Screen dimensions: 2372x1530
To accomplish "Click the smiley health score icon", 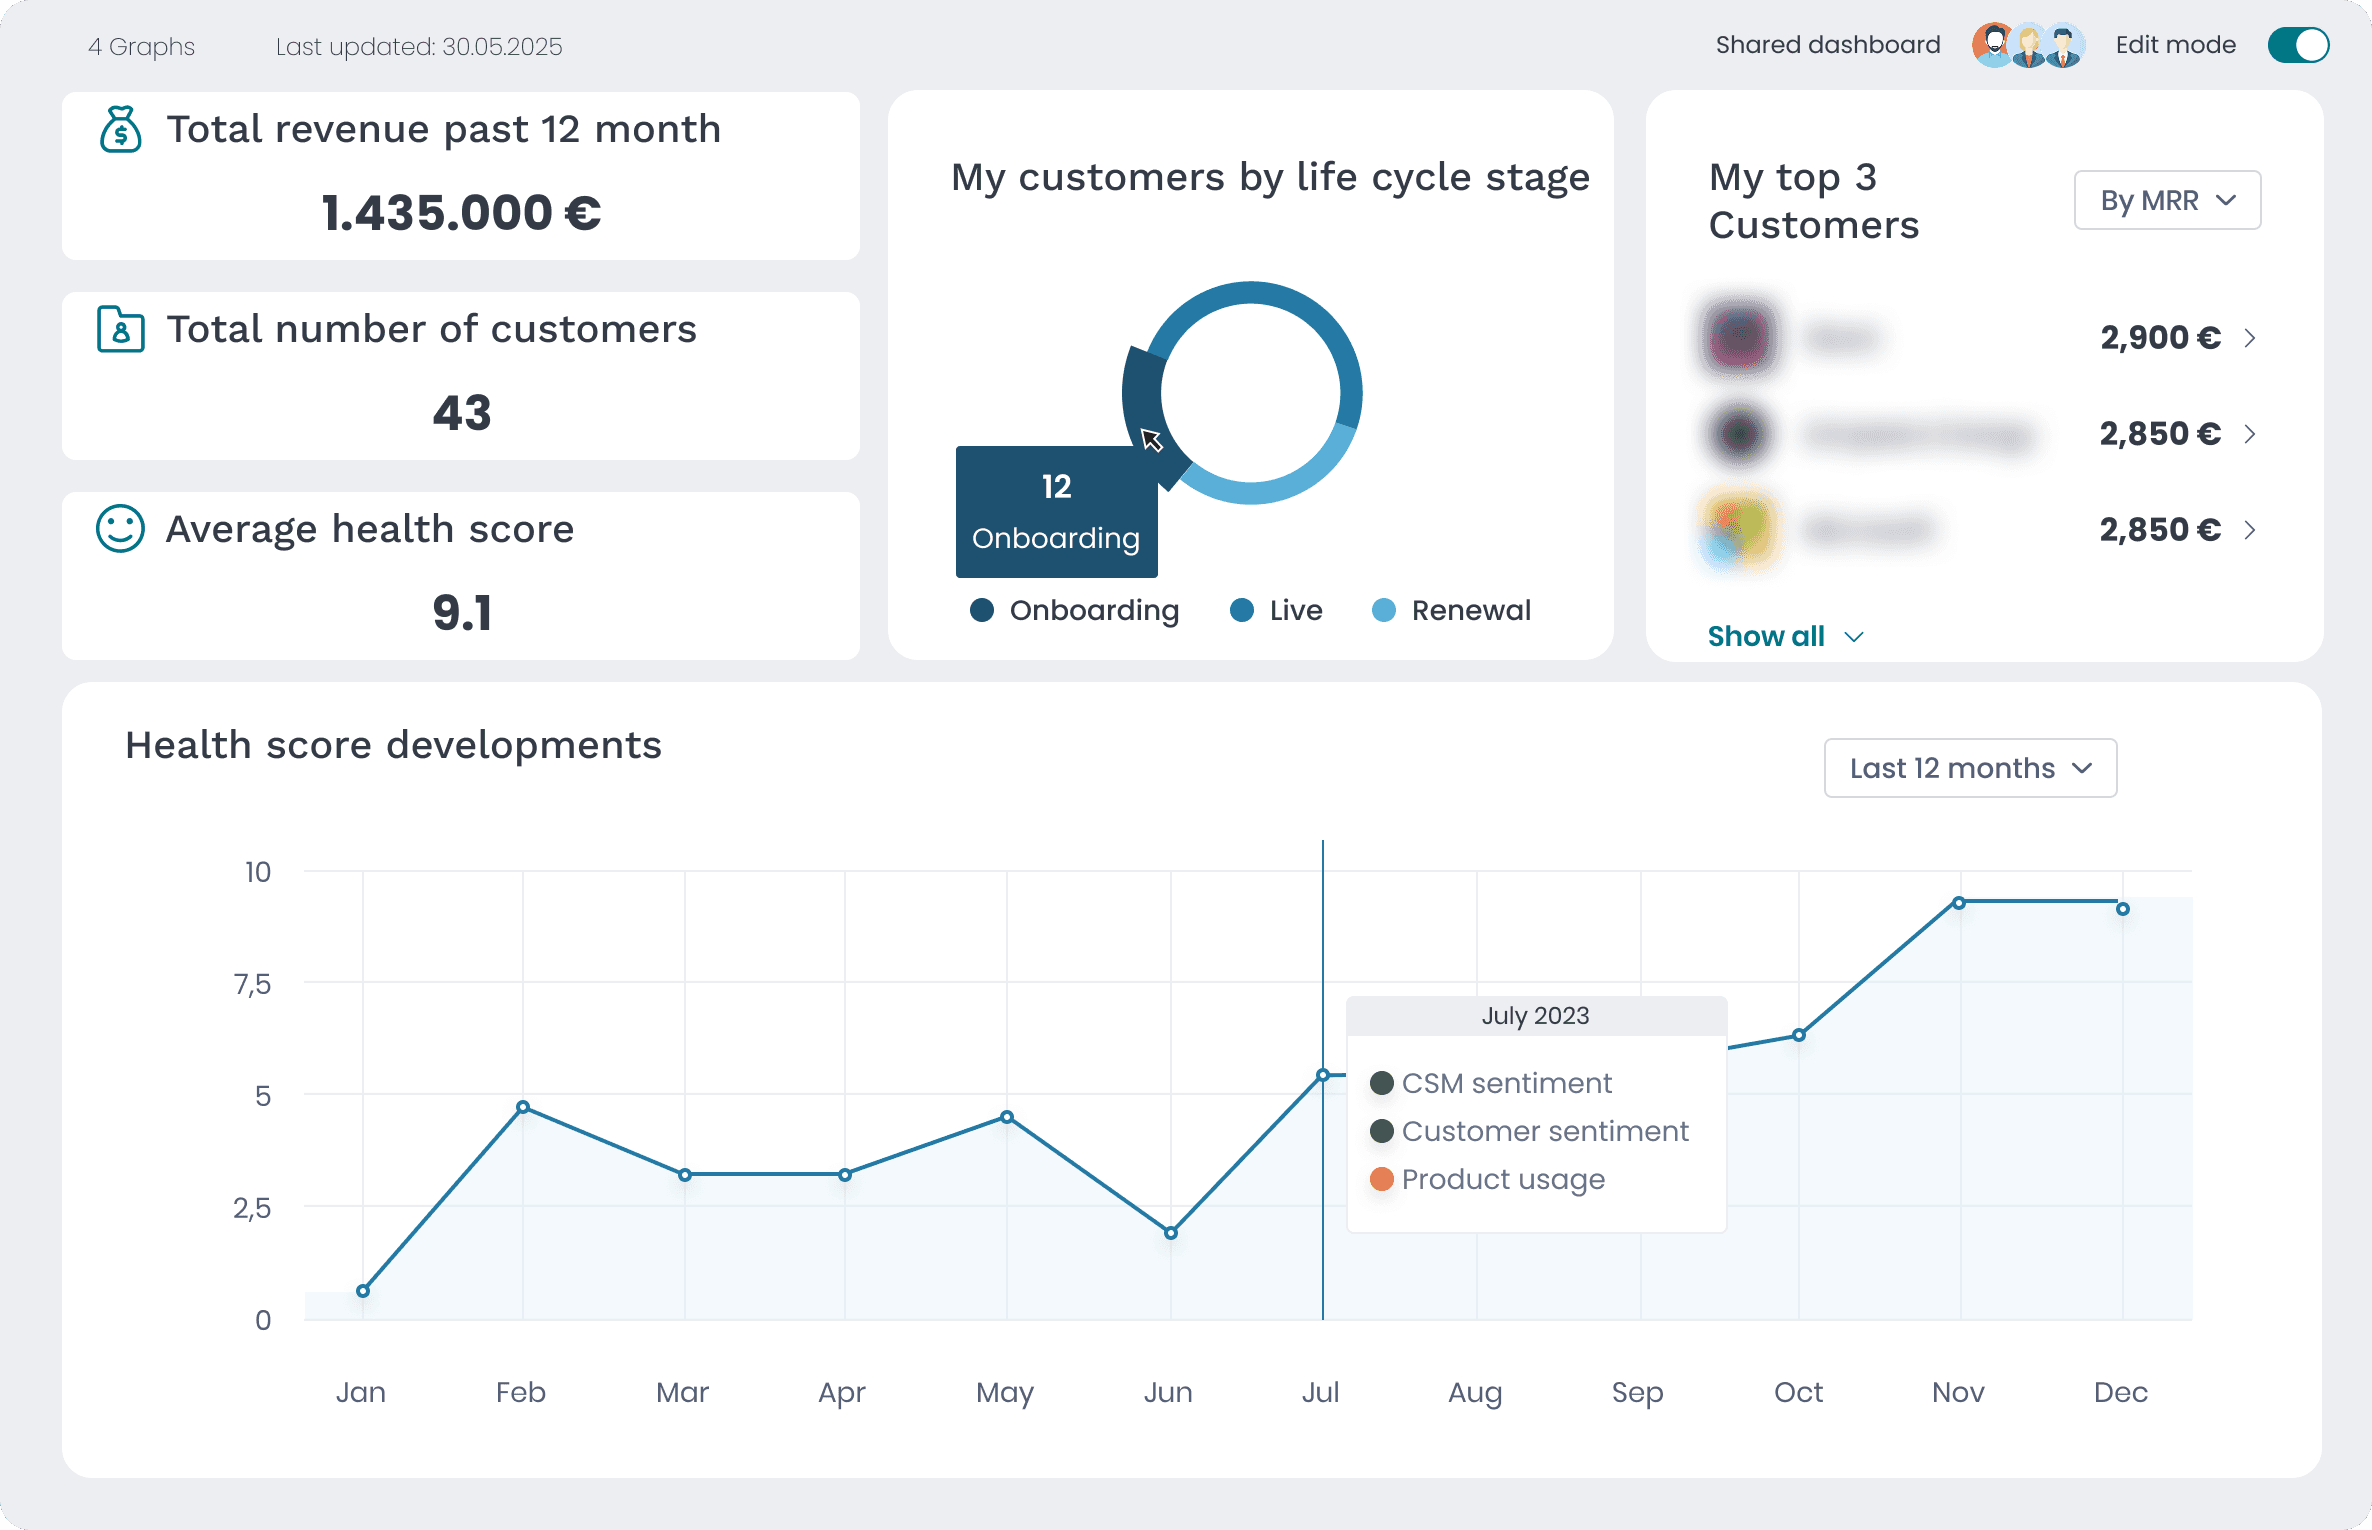I will tap(118, 529).
